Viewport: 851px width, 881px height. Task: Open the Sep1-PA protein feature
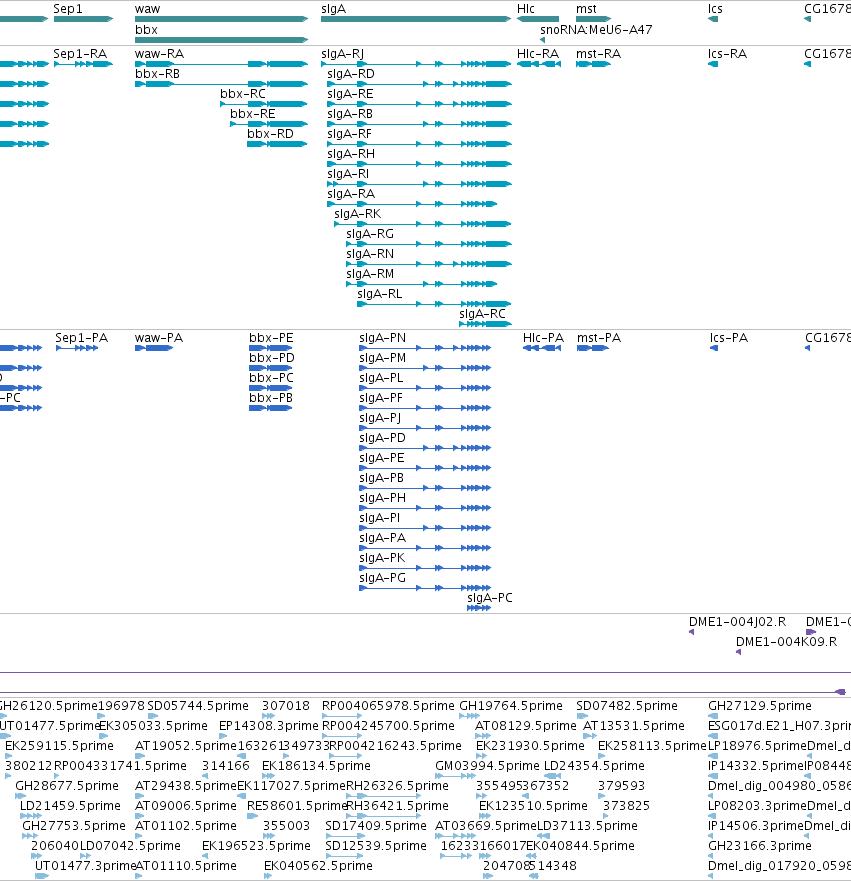(x=77, y=348)
